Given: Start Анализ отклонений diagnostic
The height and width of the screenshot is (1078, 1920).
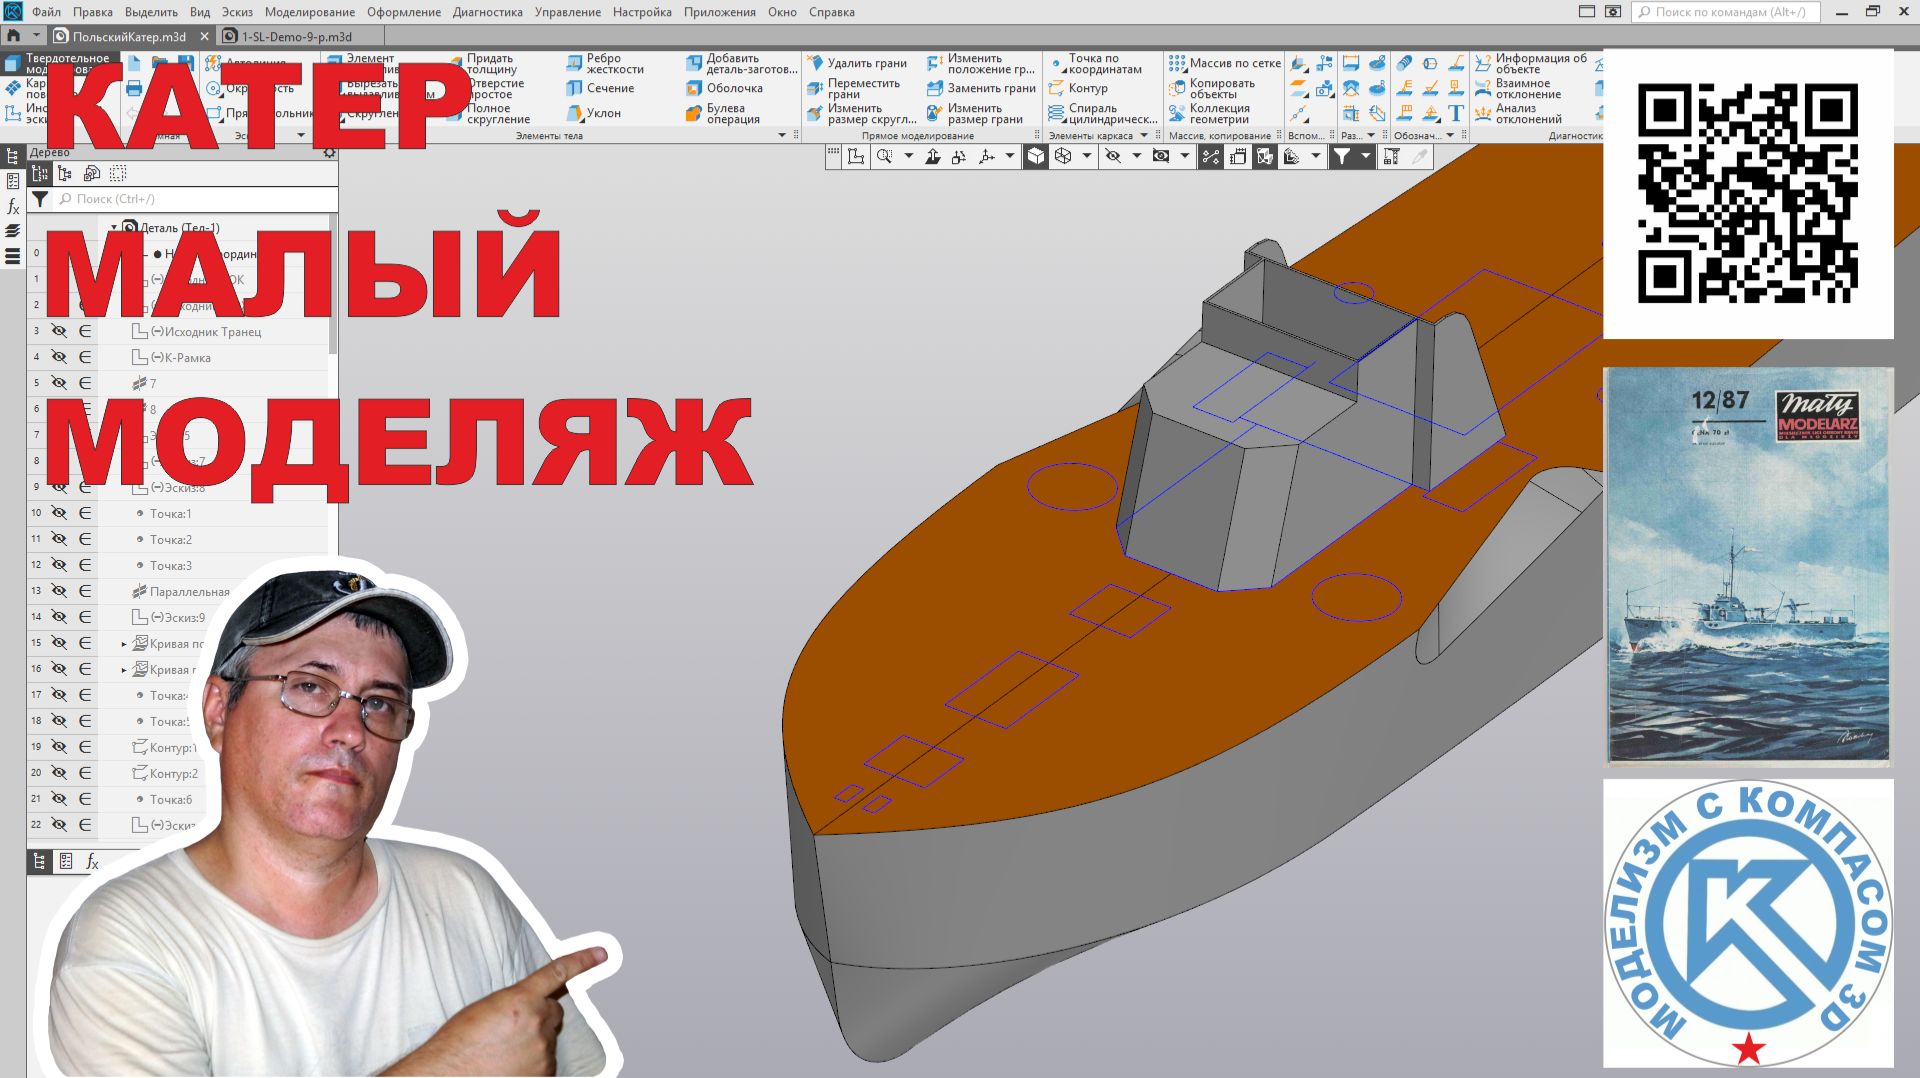Looking at the screenshot, I should point(1518,114).
